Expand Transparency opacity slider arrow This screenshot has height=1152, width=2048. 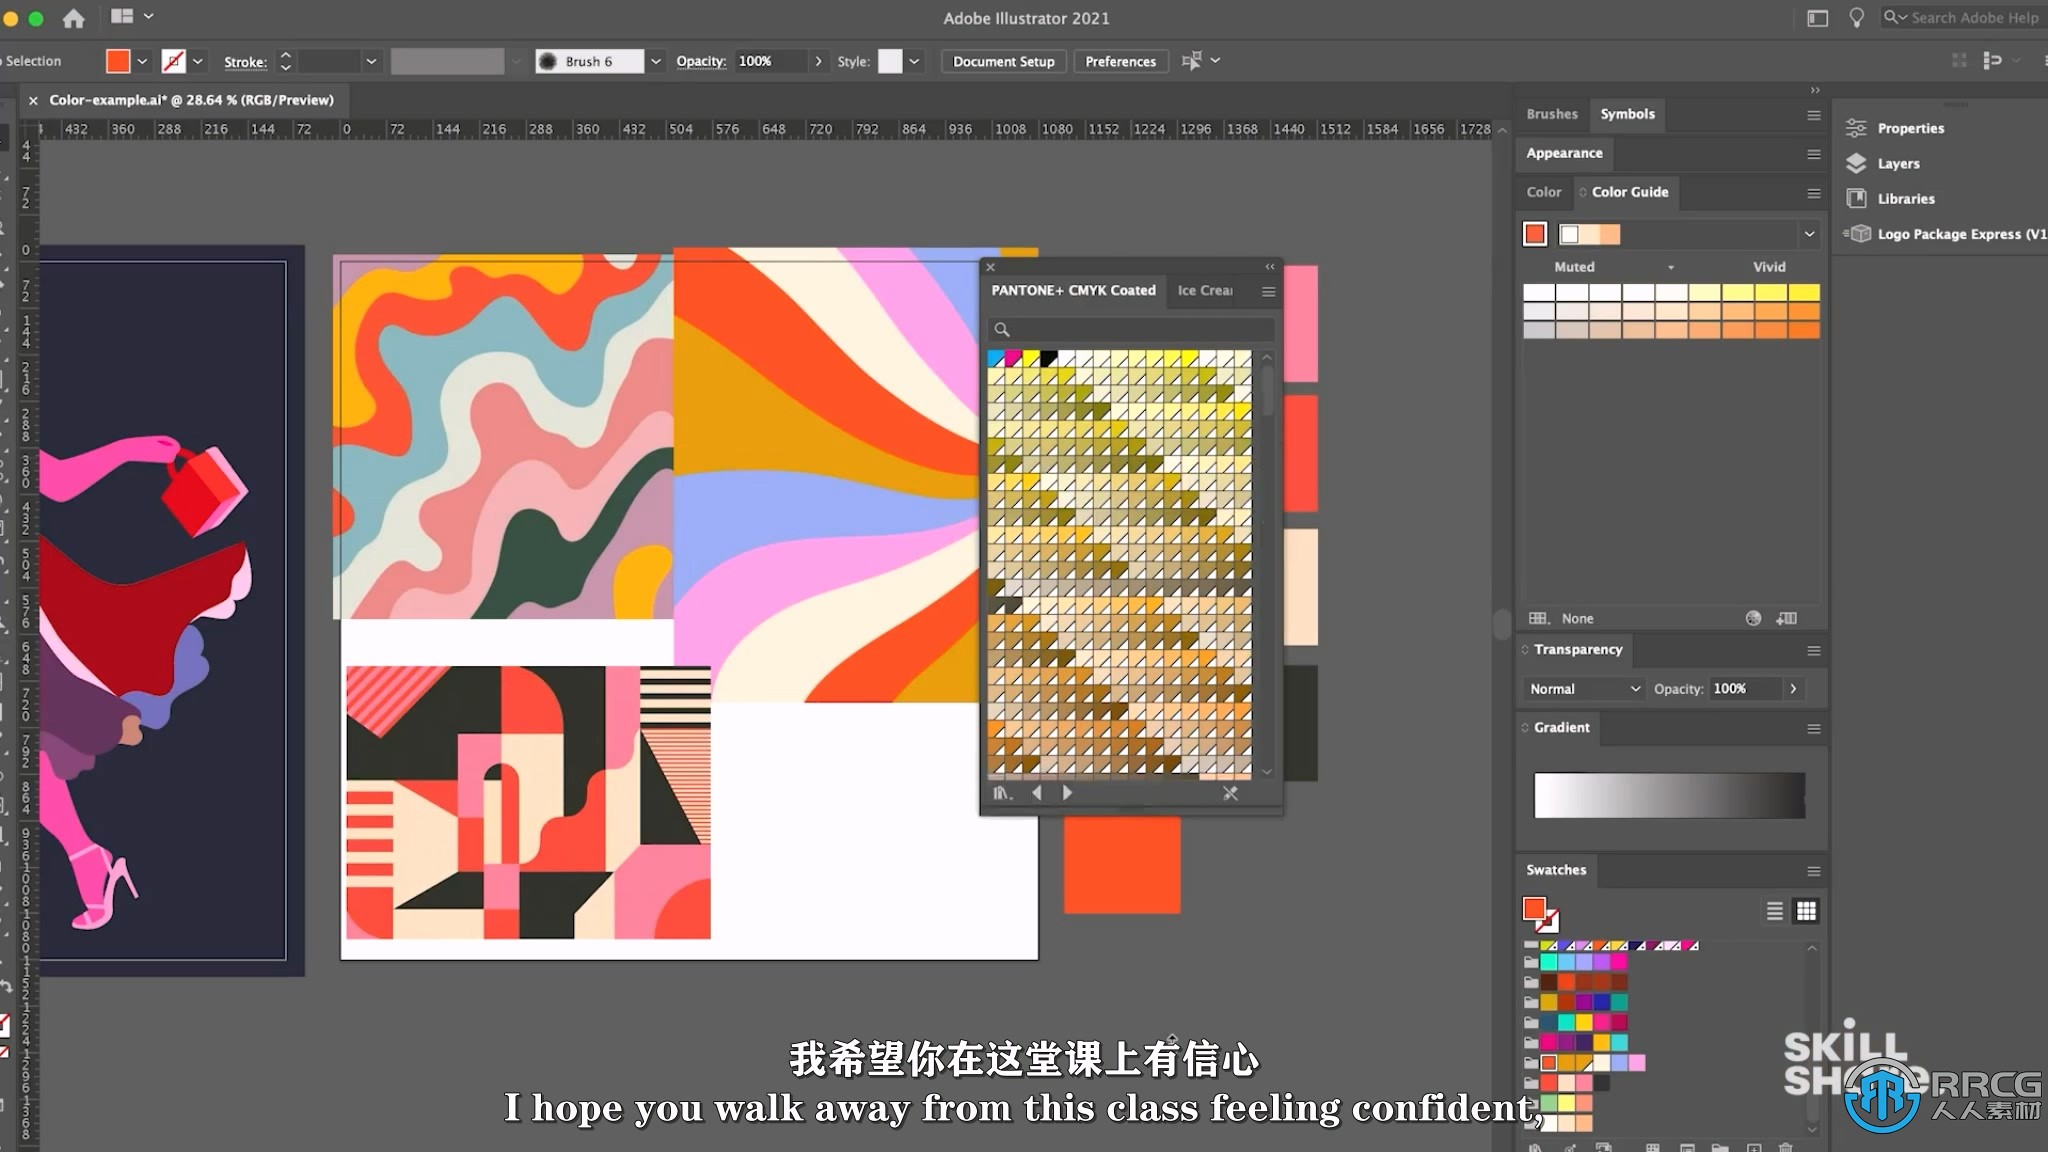pos(1793,689)
